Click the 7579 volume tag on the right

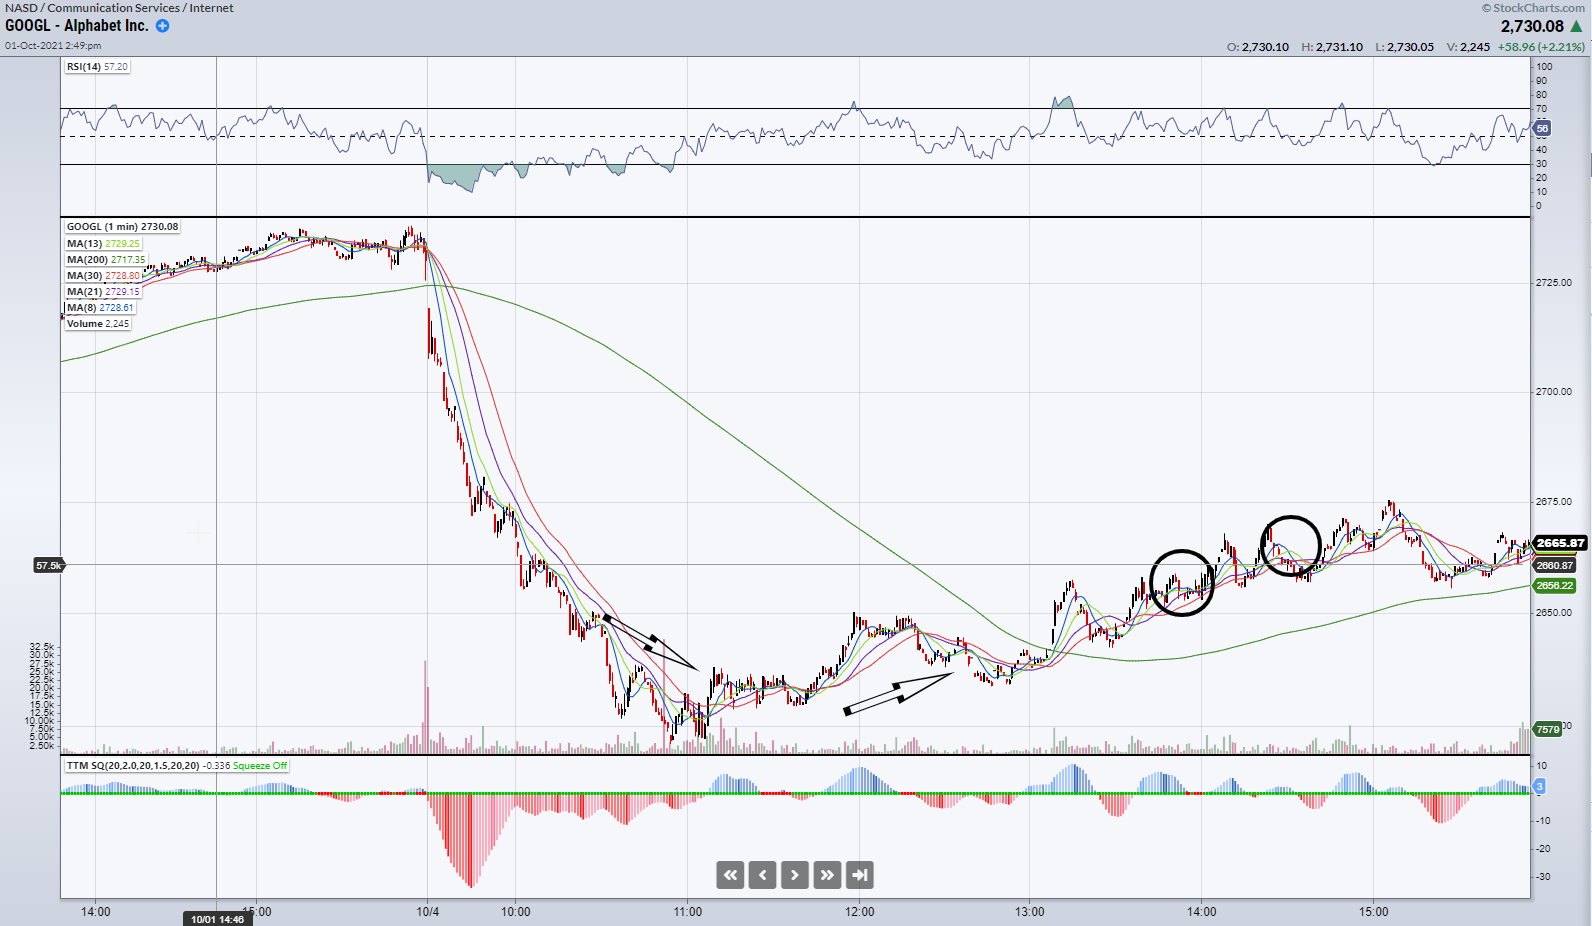pyautogui.click(x=1547, y=729)
